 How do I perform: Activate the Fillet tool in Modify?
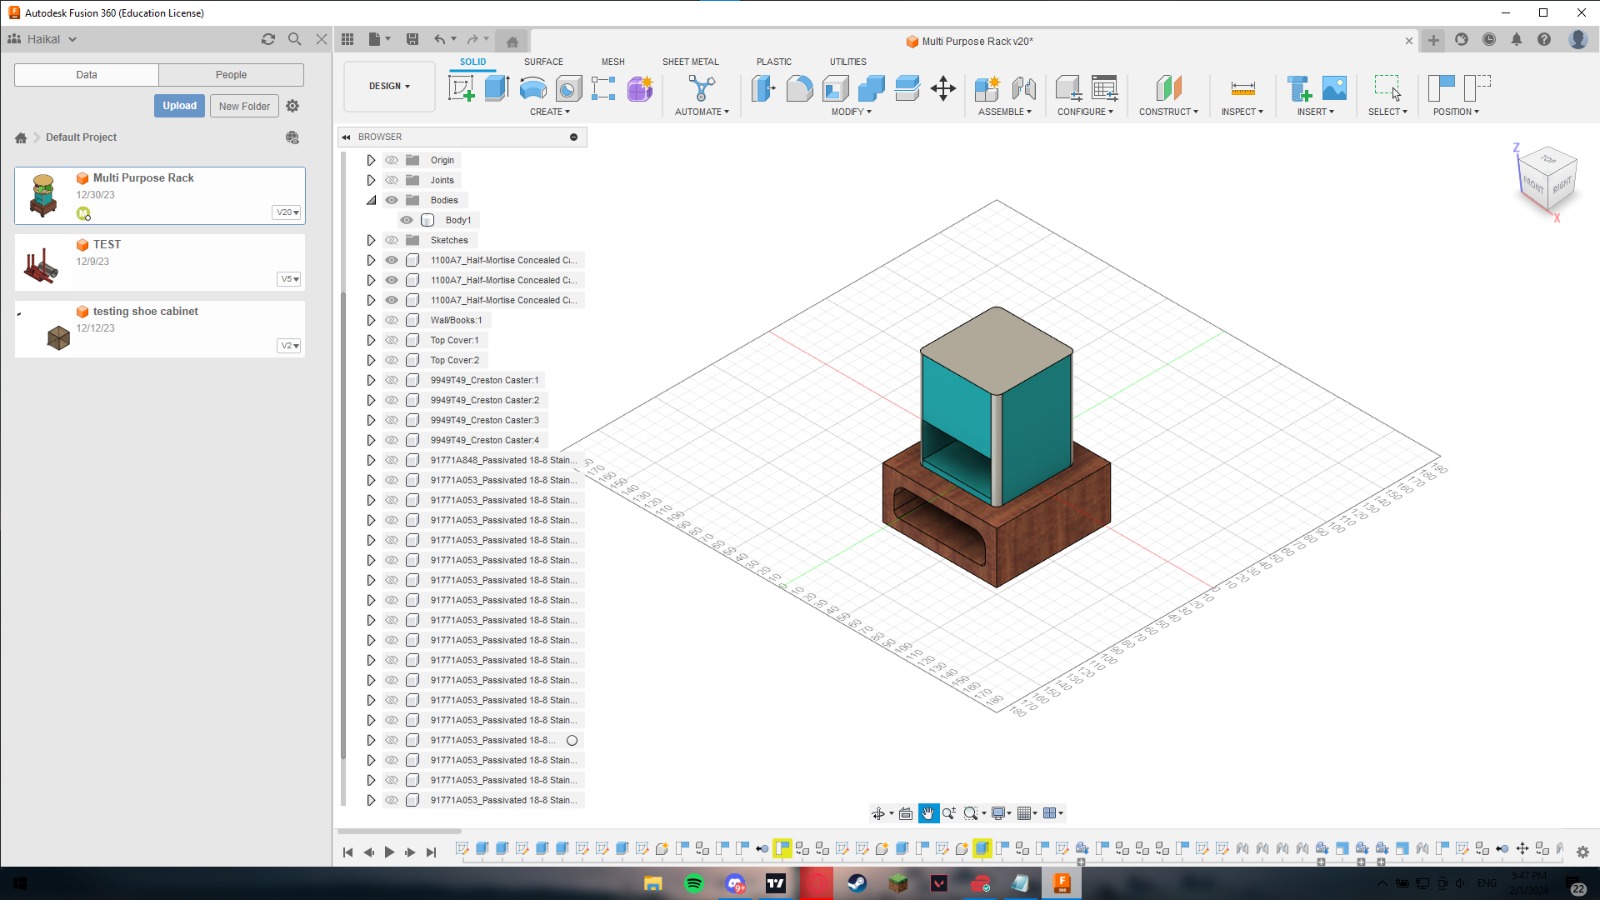[799, 89]
